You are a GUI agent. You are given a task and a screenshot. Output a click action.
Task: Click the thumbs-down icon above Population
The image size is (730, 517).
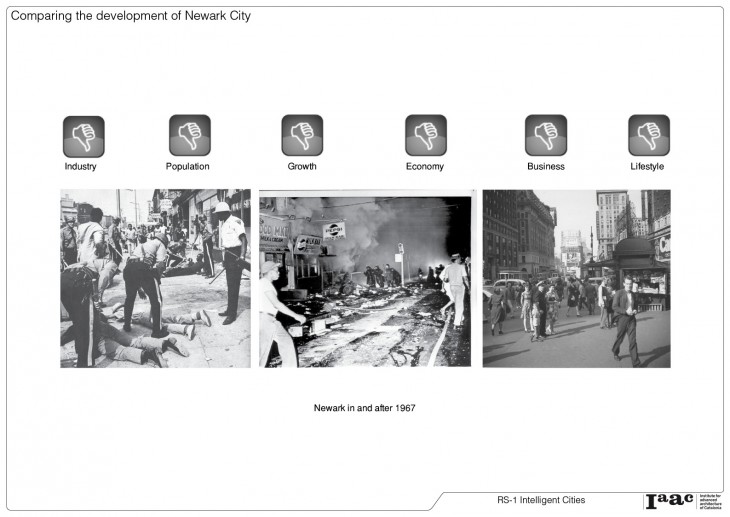(189, 135)
